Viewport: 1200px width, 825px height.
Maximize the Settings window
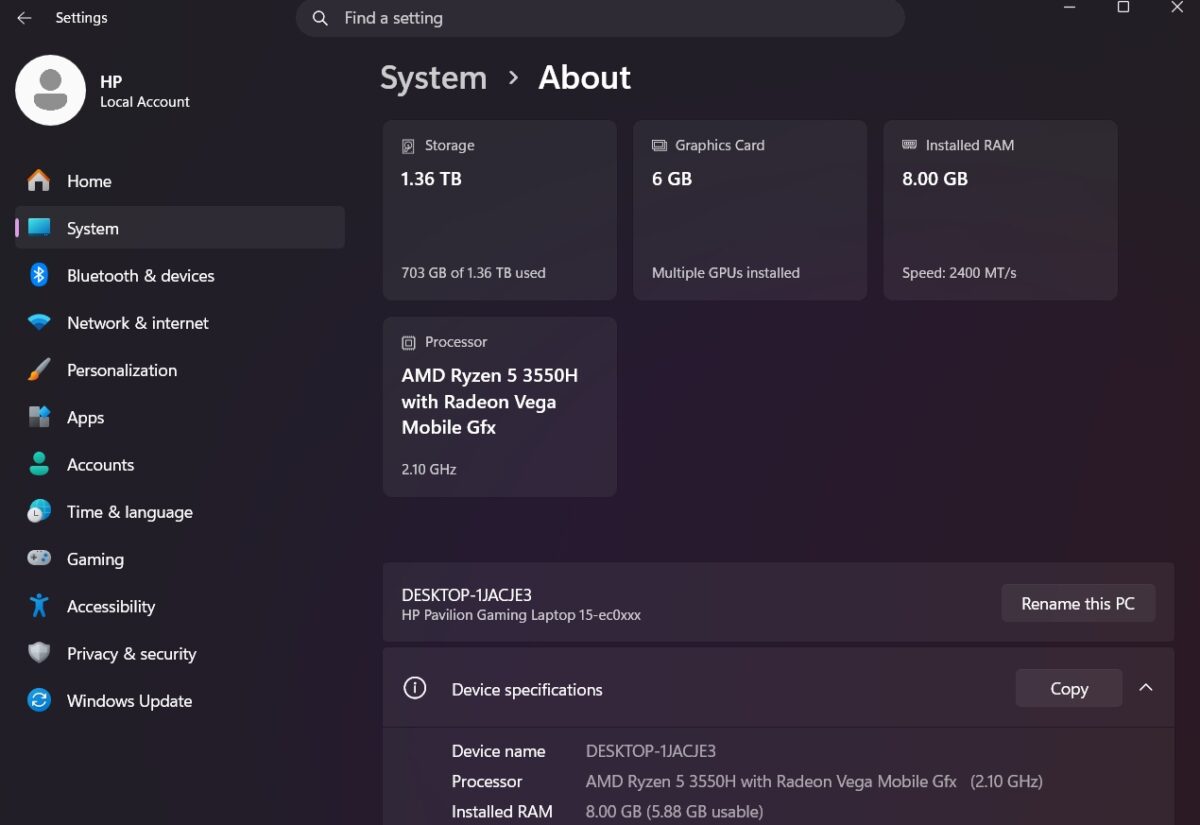(x=1123, y=8)
